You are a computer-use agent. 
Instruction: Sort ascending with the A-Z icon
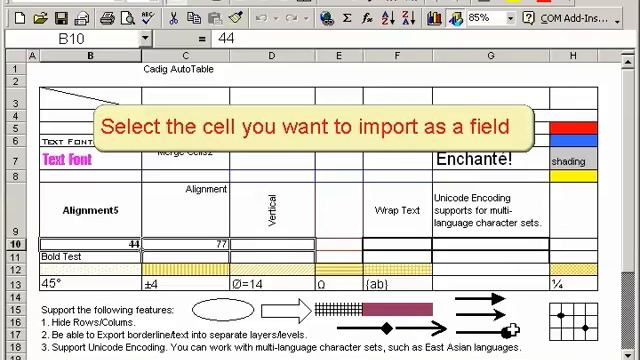click(388, 18)
